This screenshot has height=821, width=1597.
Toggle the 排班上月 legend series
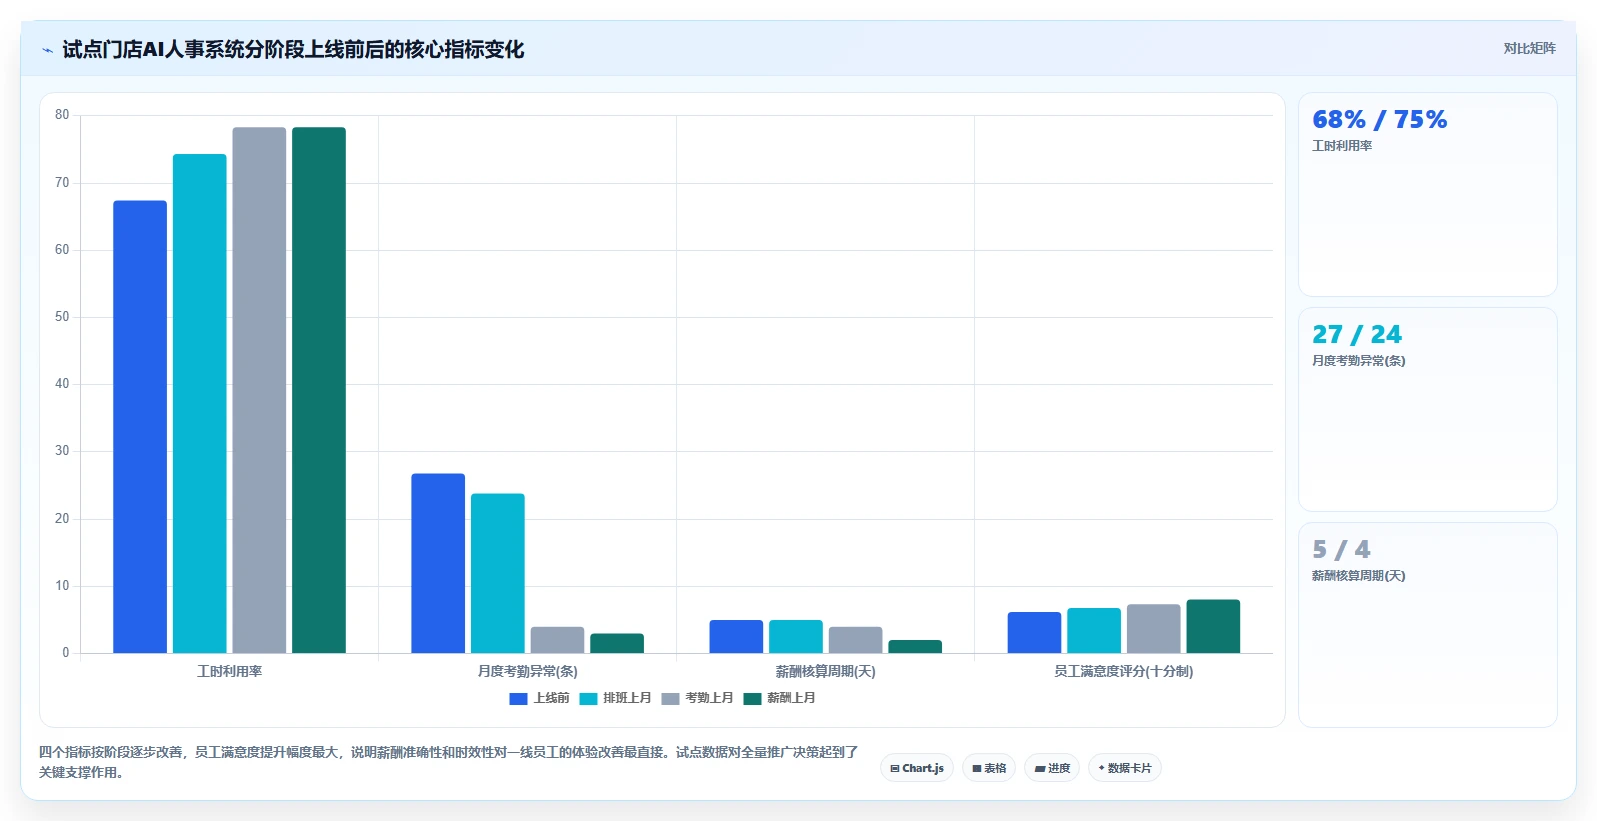(x=615, y=698)
